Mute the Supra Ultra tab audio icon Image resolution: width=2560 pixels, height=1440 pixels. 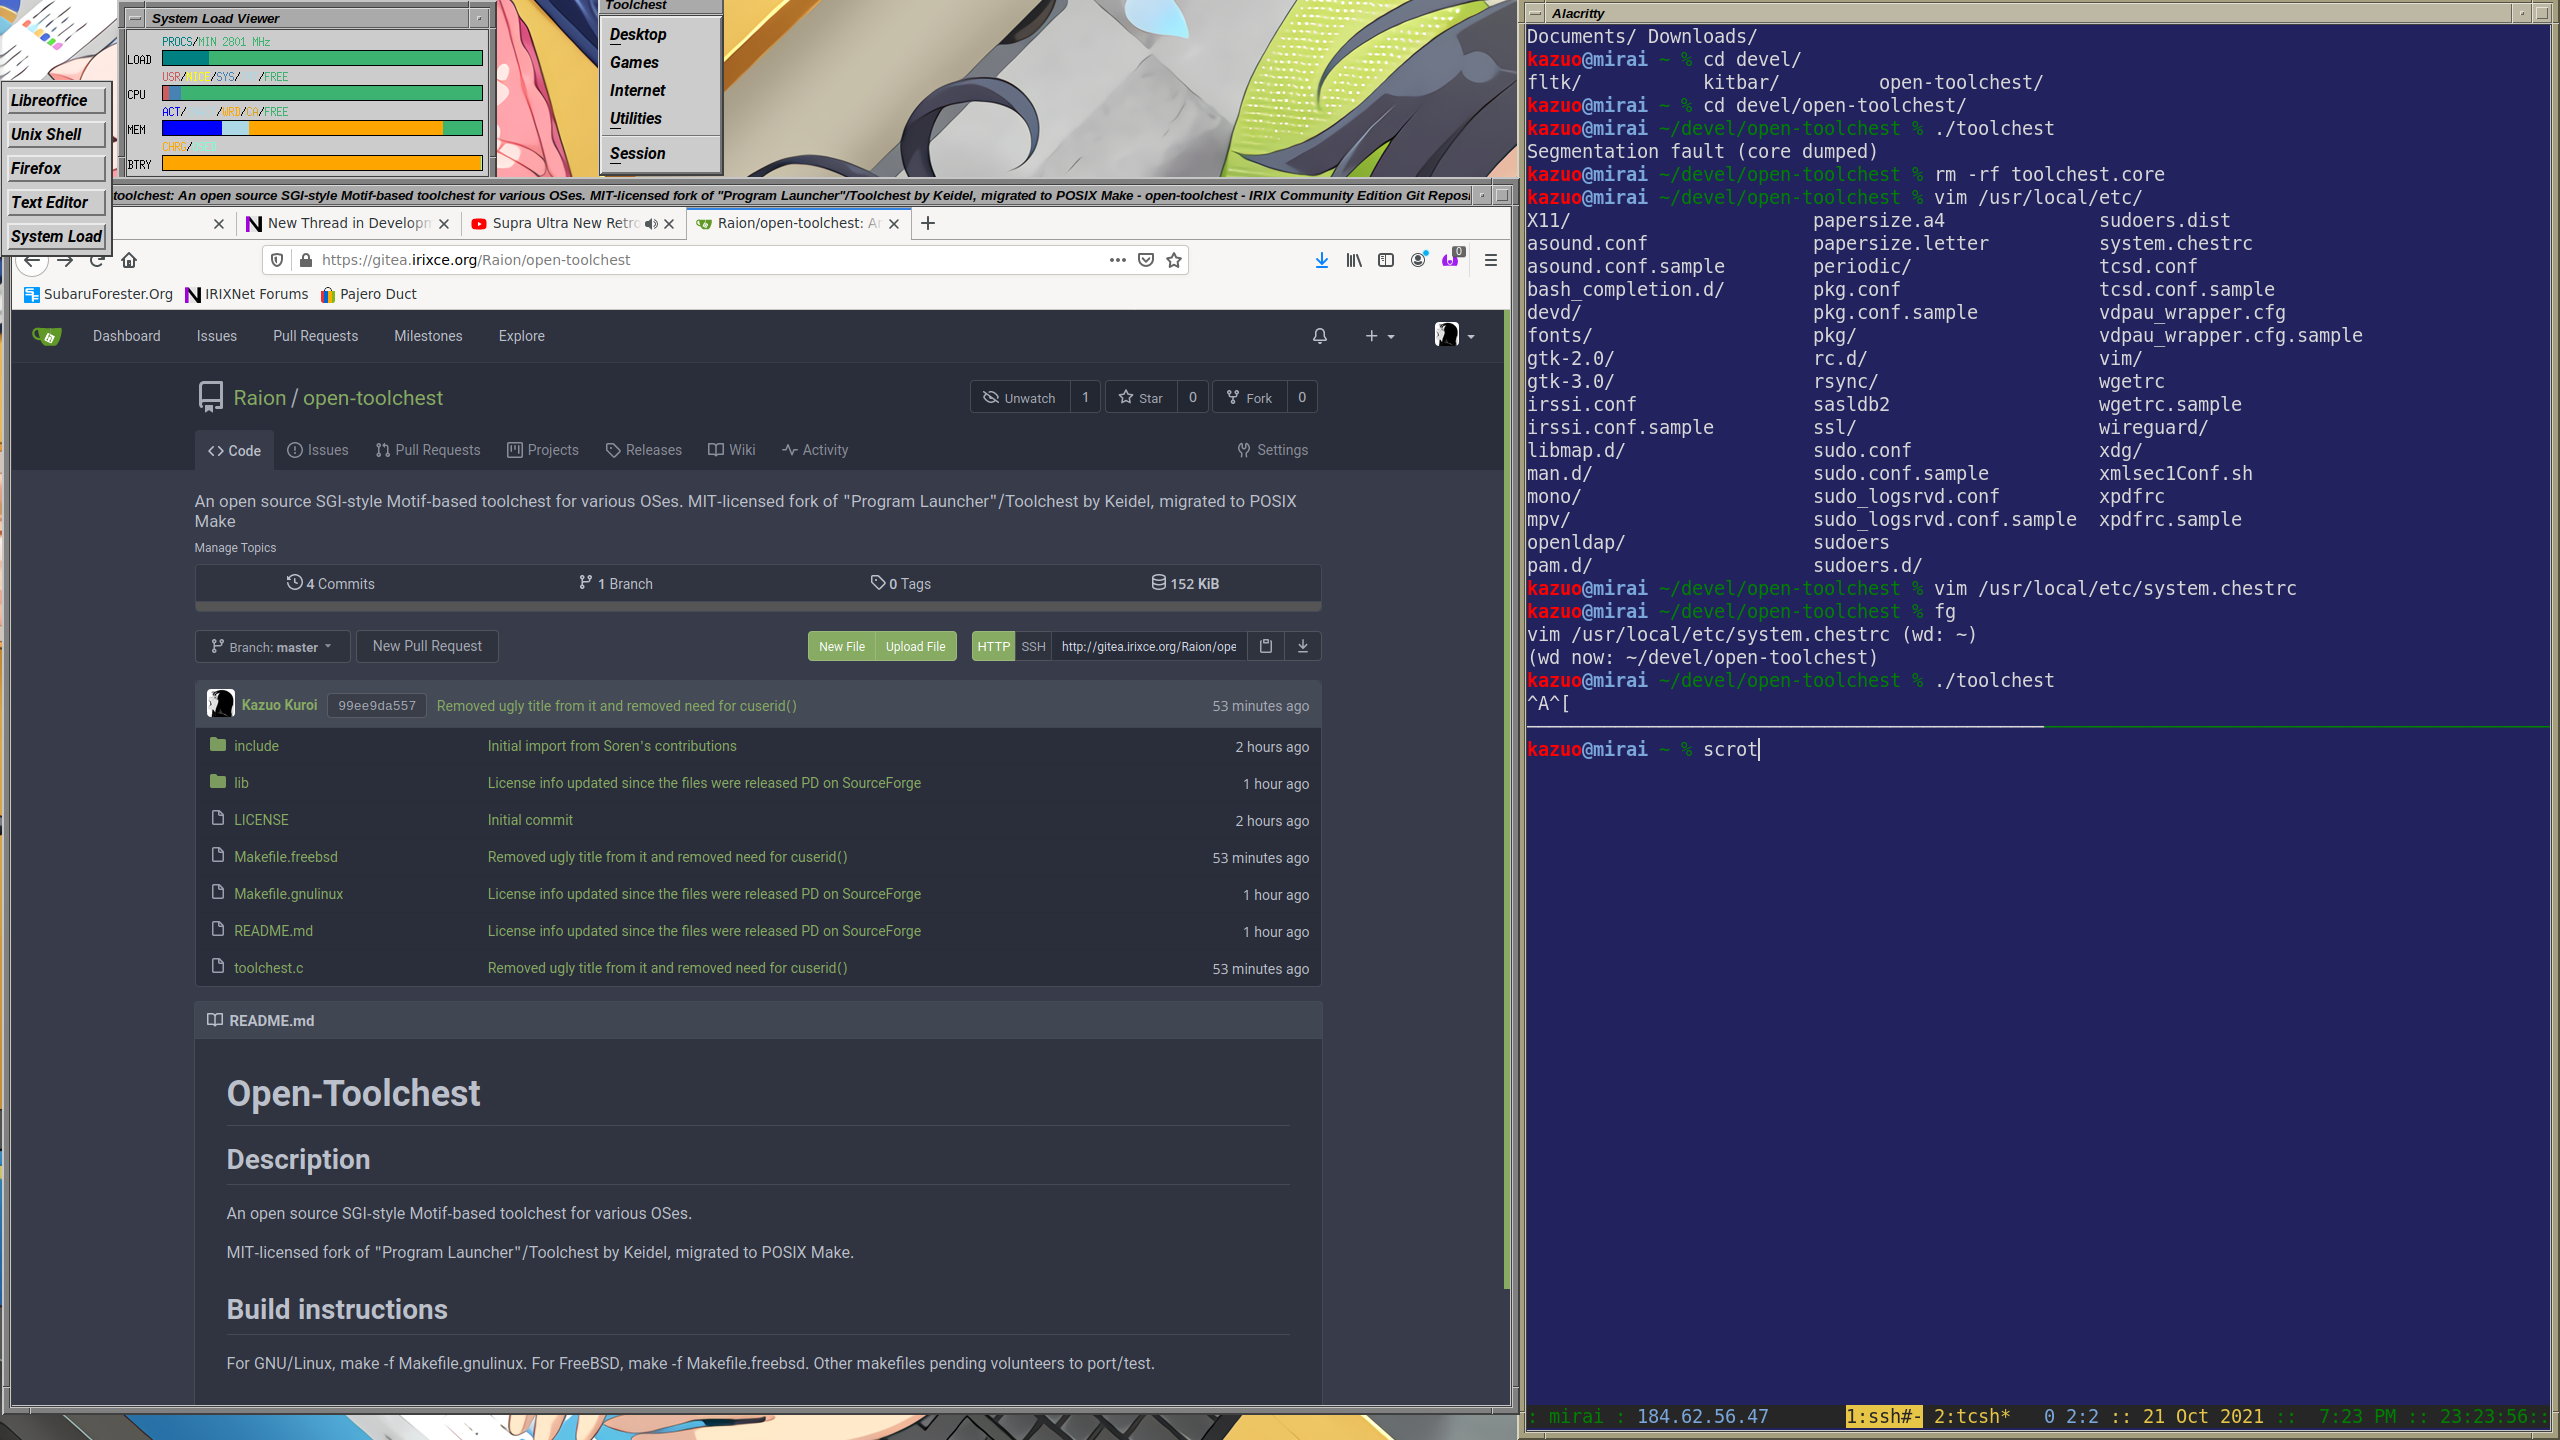click(x=651, y=224)
